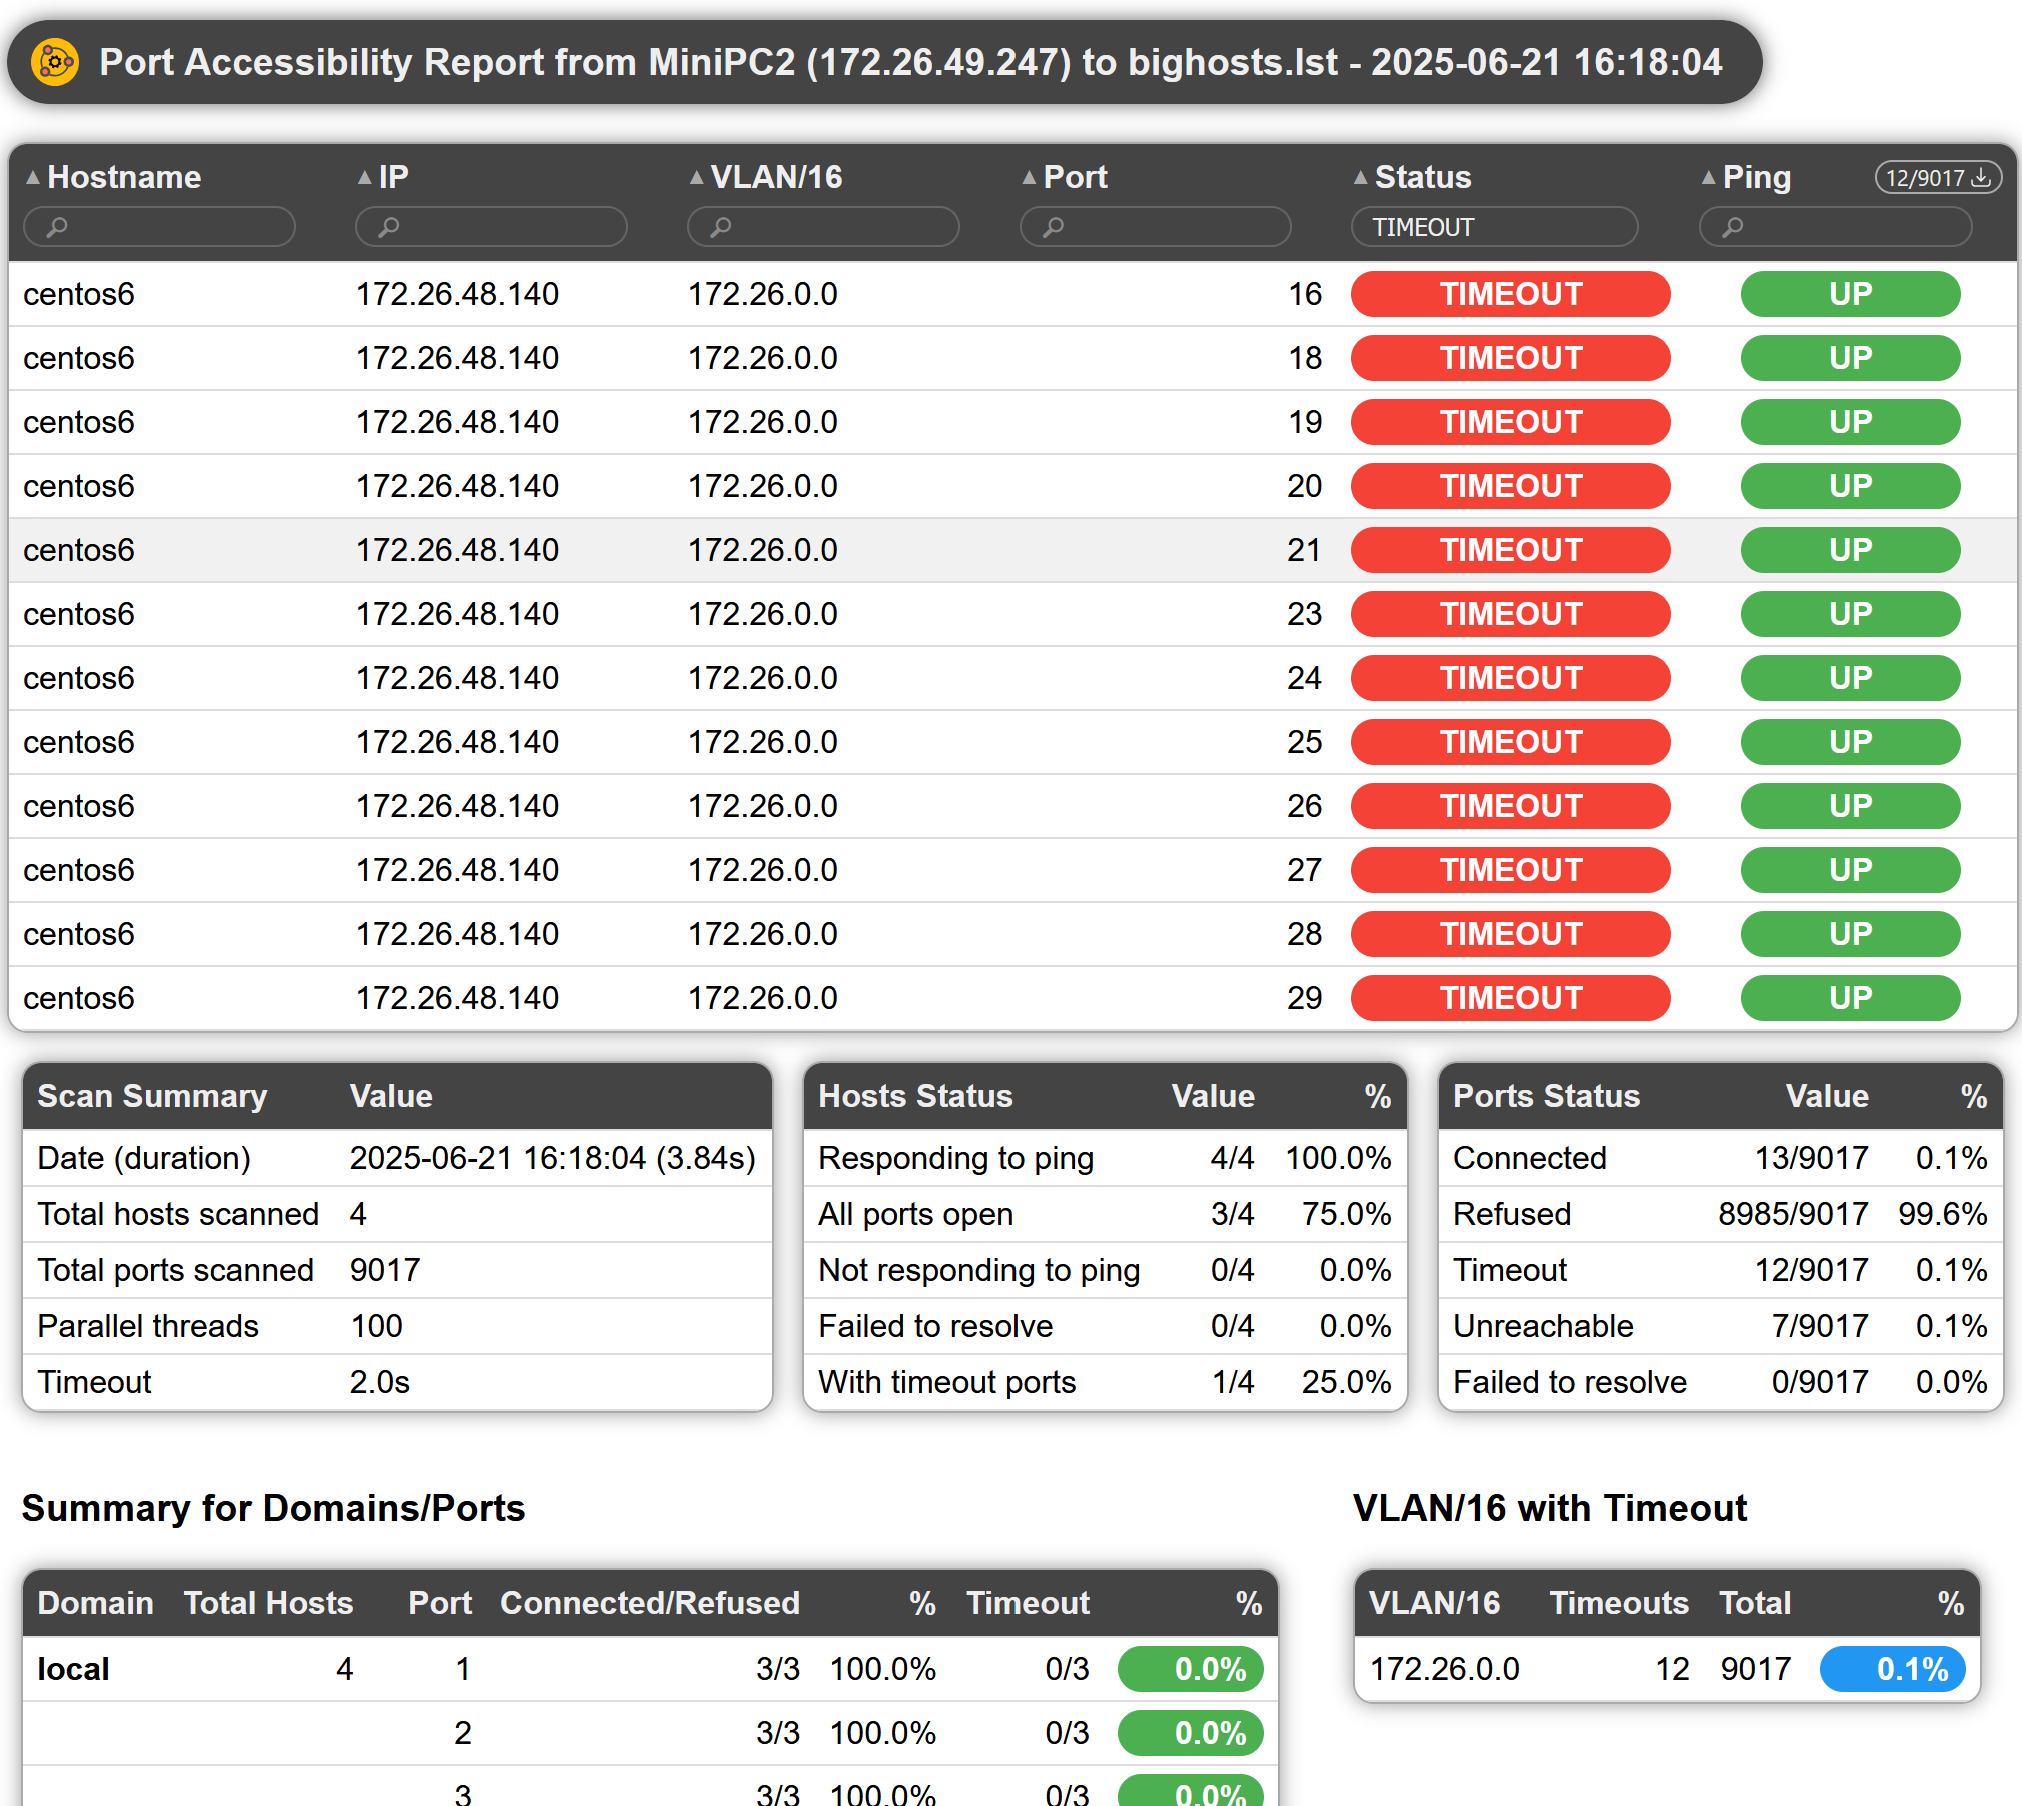Edit the TIMEOUT status filter field

(1494, 227)
